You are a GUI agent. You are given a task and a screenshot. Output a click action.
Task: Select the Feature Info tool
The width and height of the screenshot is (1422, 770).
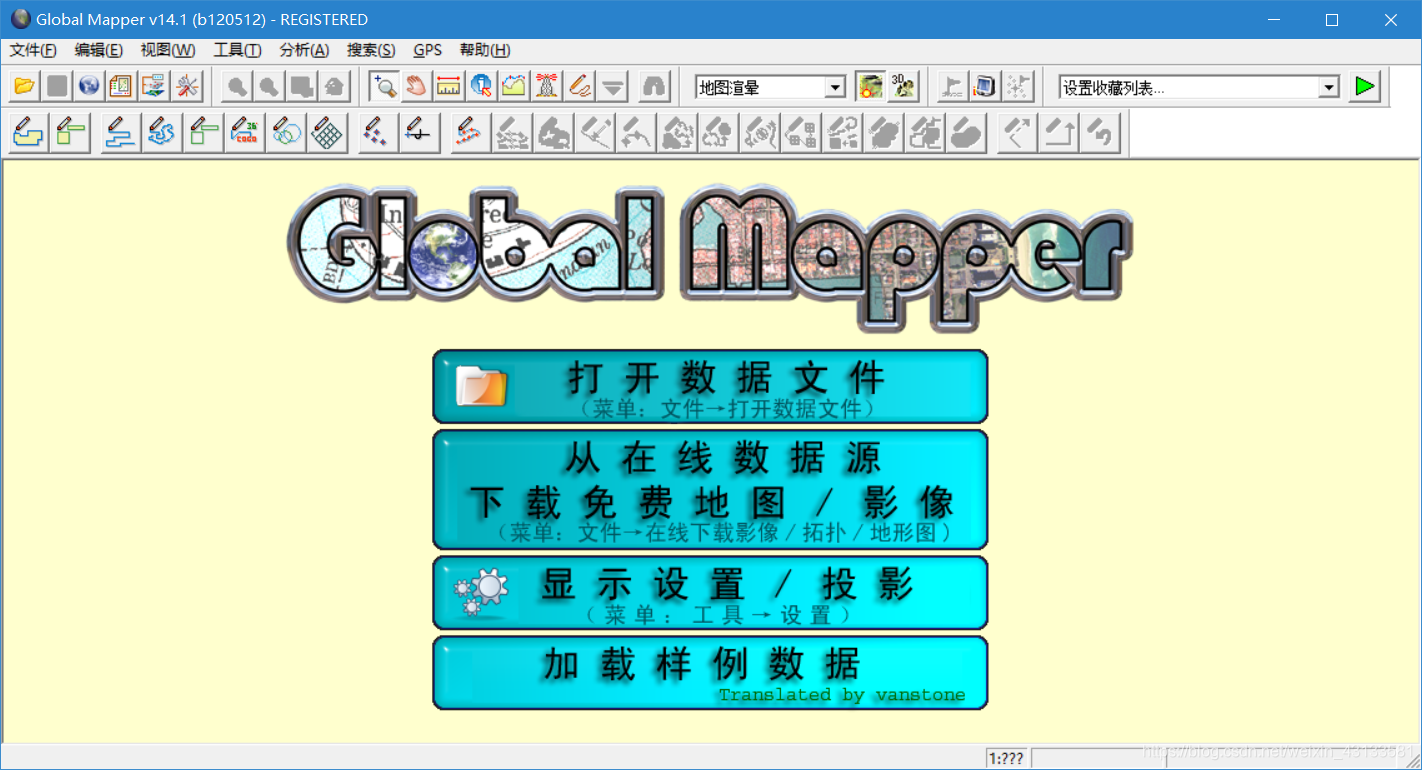point(481,86)
